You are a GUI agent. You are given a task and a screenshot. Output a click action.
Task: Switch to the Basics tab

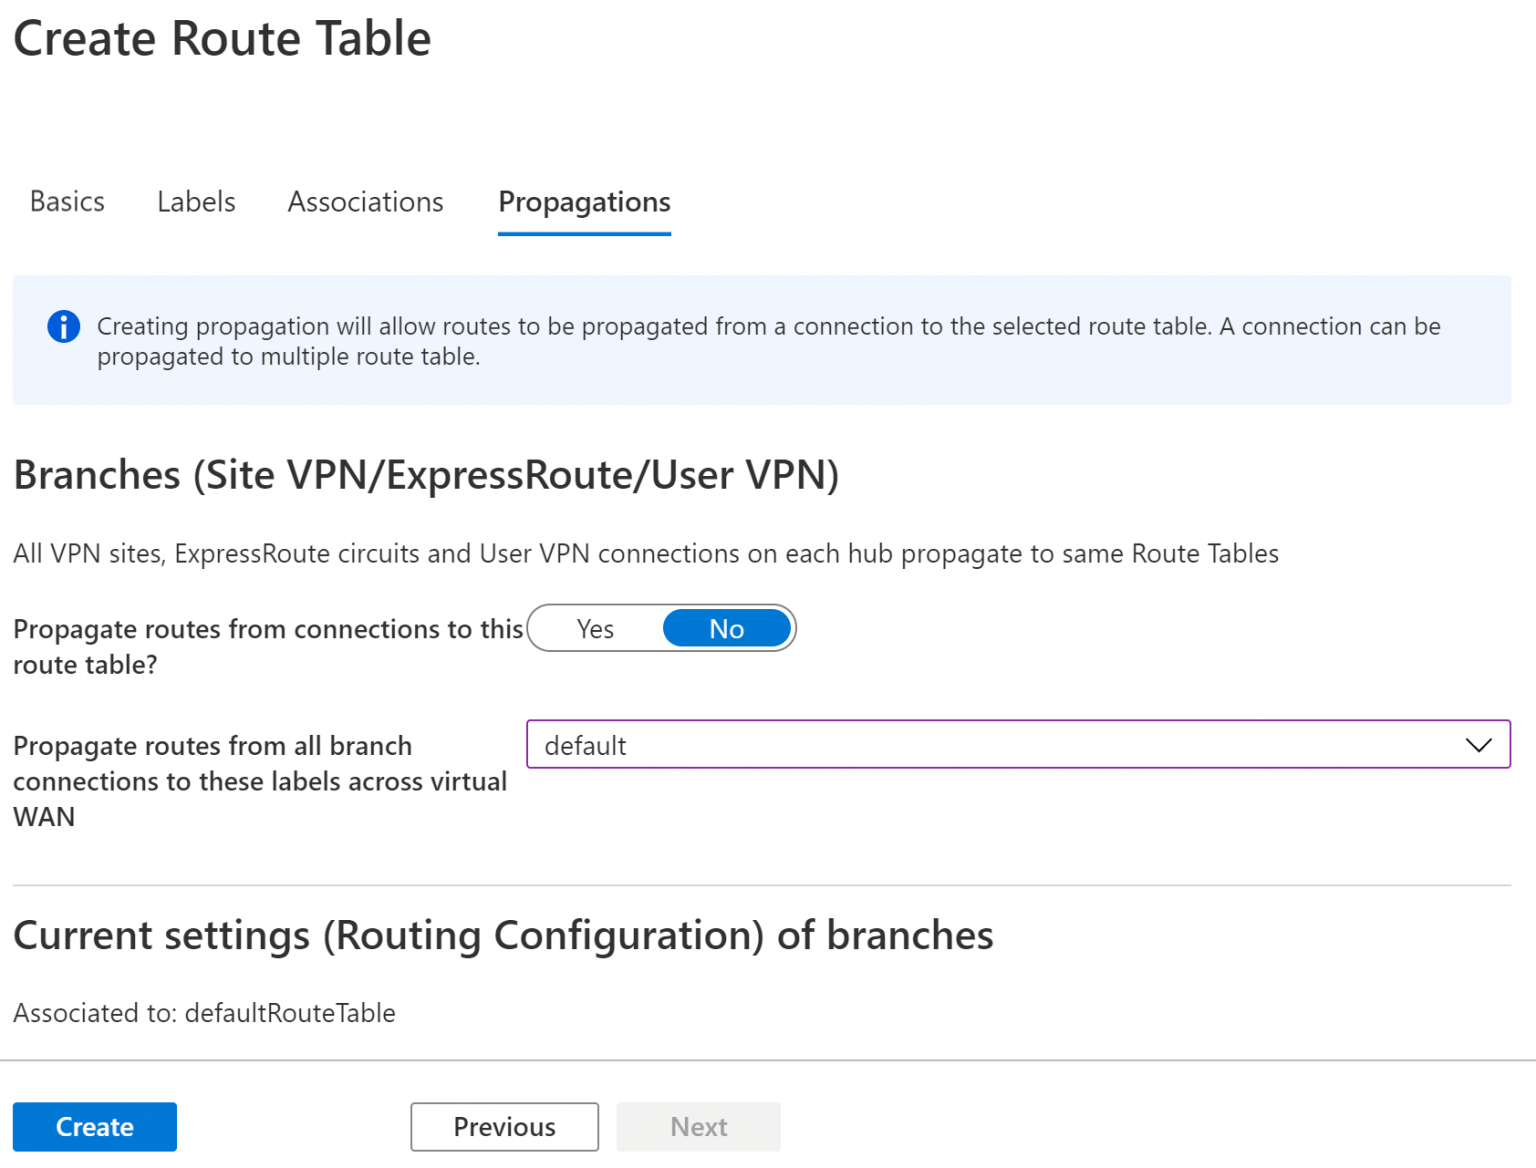pos(66,201)
